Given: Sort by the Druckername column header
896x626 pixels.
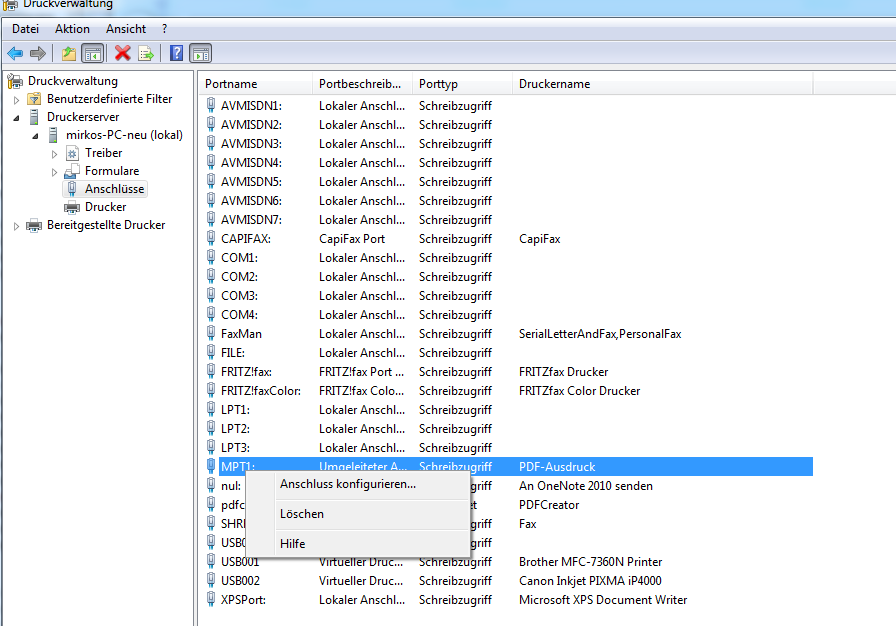Looking at the screenshot, I should tap(662, 84).
